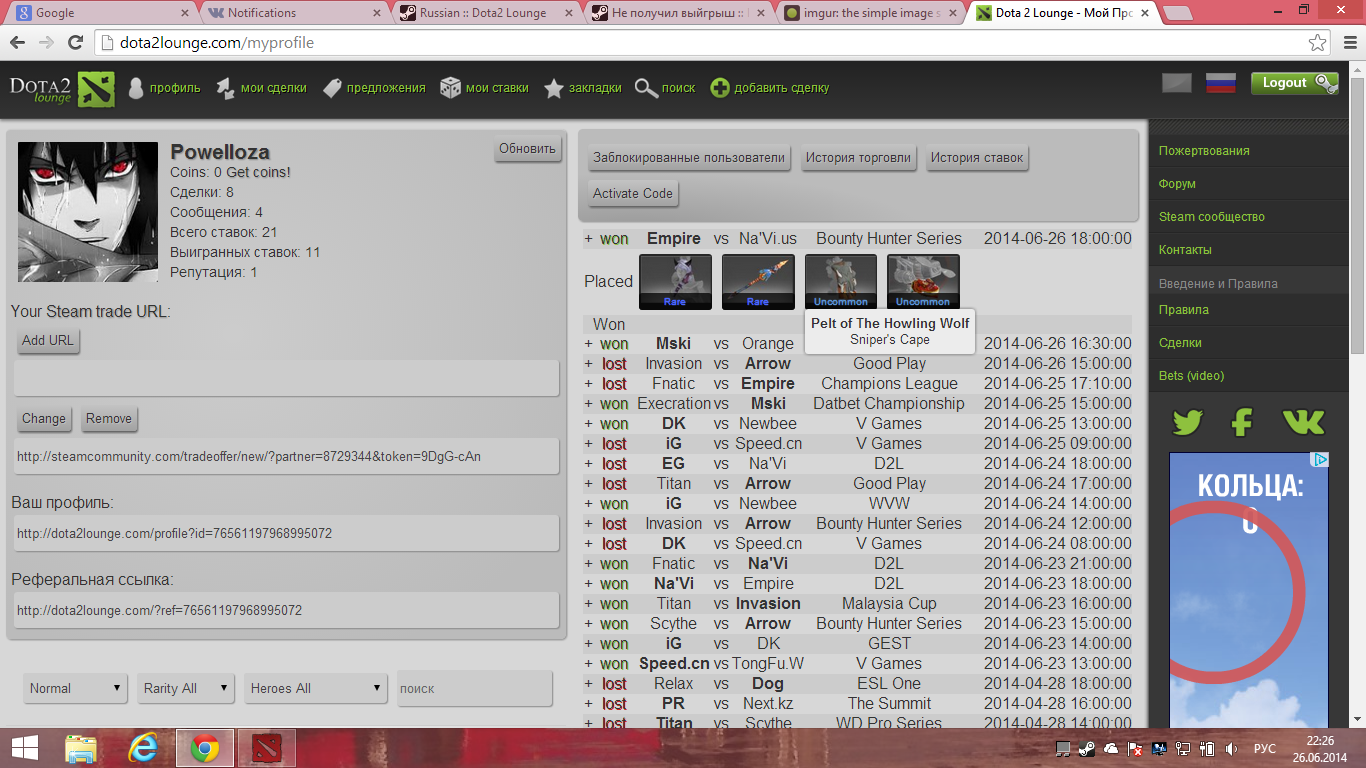Screen dimensions: 1366x768
Task: Open профиль via person icon
Action: click(x=136, y=88)
